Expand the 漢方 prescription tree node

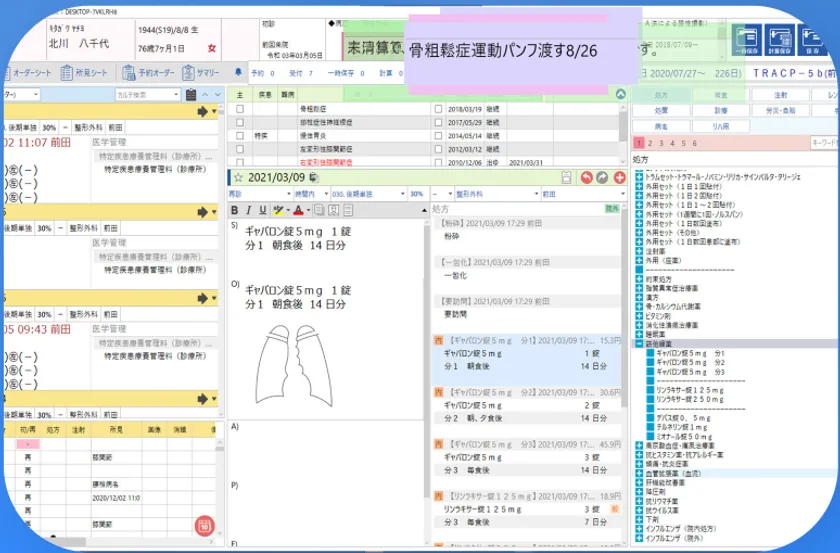coord(640,297)
